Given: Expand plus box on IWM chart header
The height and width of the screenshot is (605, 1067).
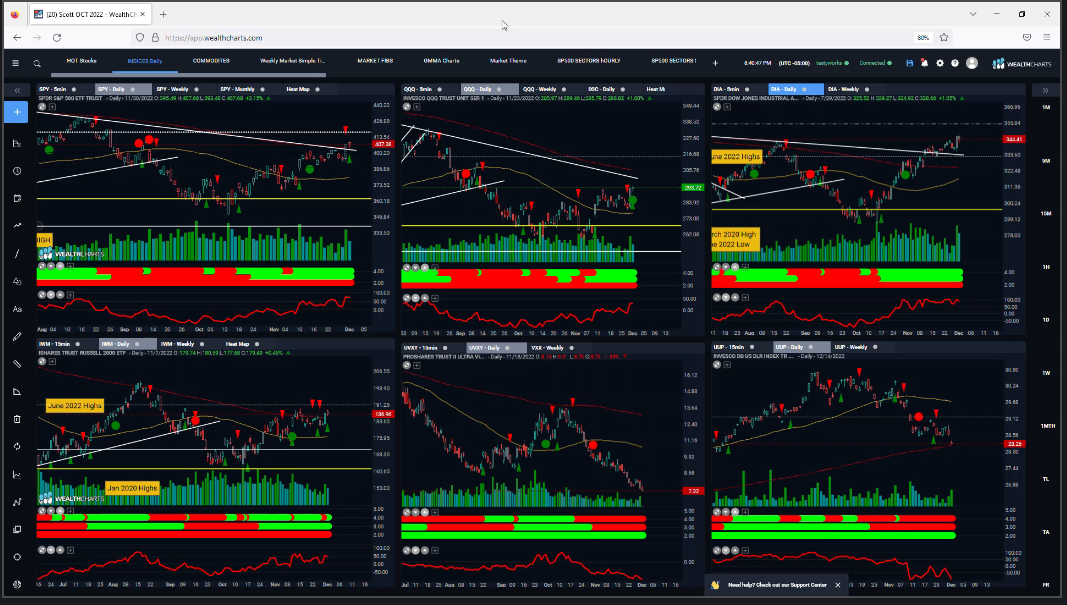Looking at the screenshot, I should (52, 361).
